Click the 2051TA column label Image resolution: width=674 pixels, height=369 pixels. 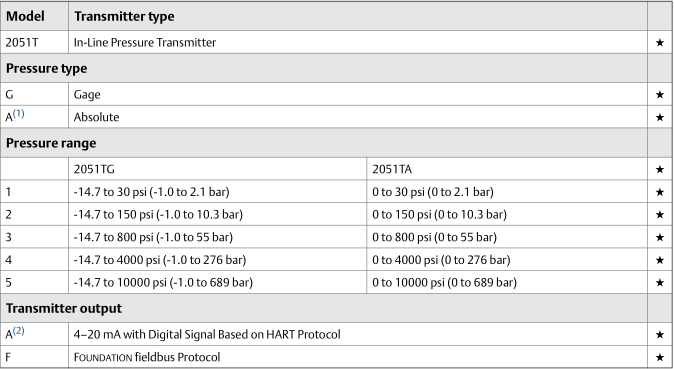(x=392, y=169)
